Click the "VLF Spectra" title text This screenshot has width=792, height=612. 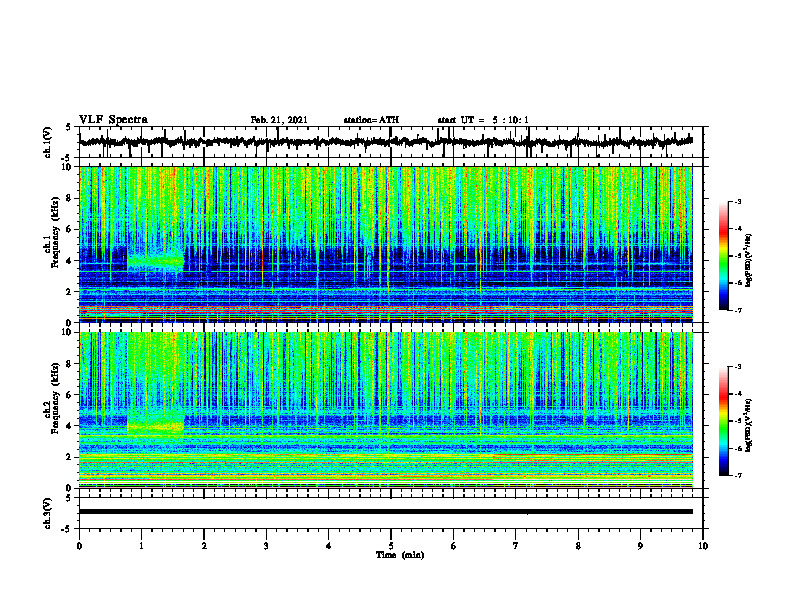[113, 120]
